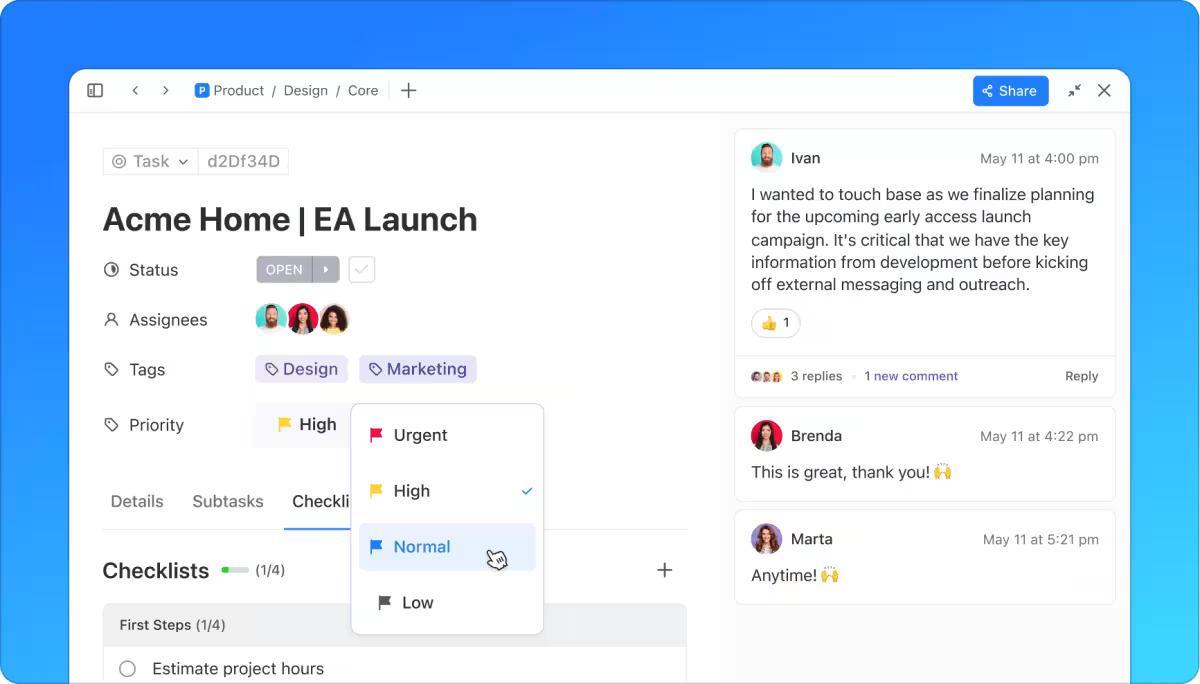
Task: Click the Acme Home | EA Launch title
Action: pos(290,219)
